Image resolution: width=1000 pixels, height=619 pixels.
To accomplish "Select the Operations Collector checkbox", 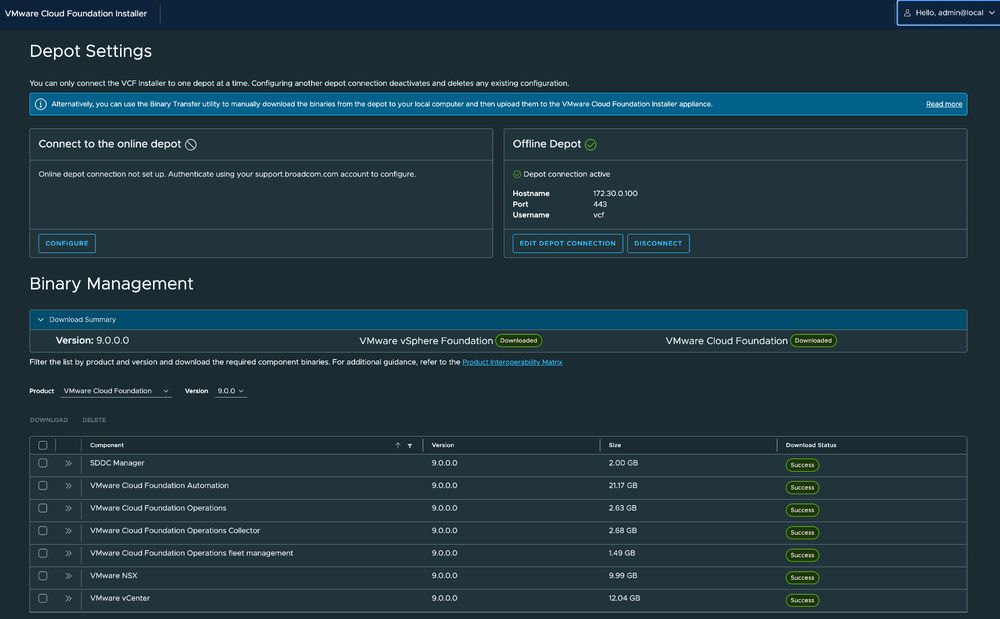I will (43, 531).
